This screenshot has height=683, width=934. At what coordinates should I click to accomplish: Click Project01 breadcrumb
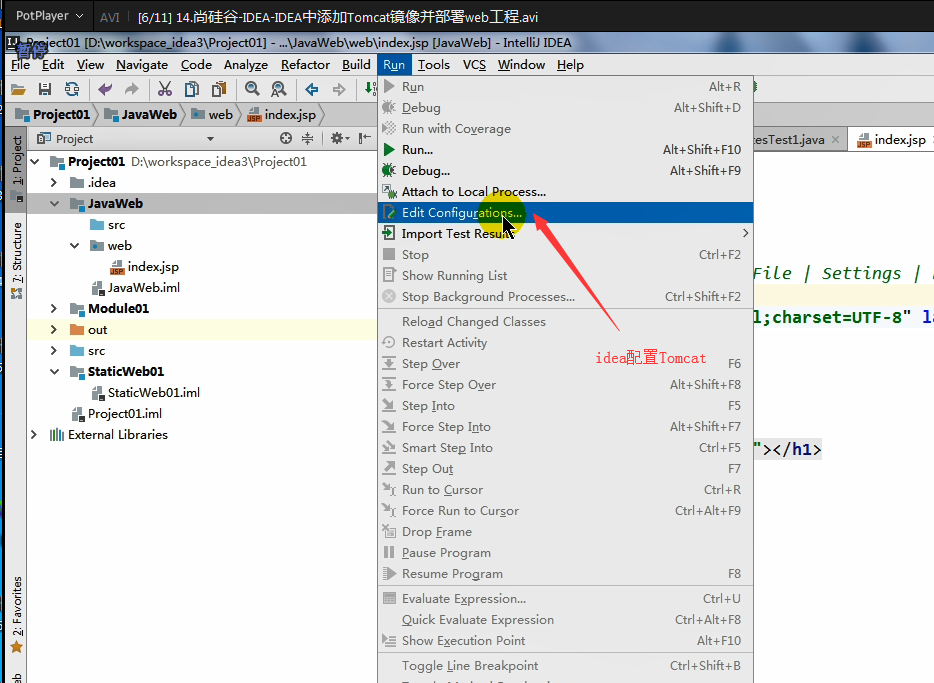(53, 114)
